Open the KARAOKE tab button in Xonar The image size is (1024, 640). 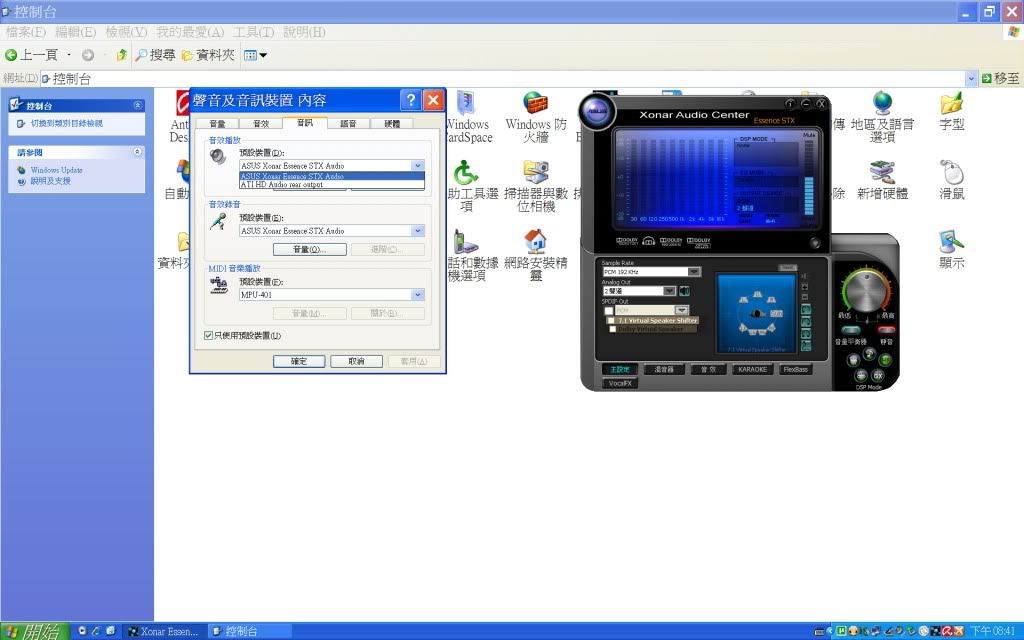click(x=752, y=370)
